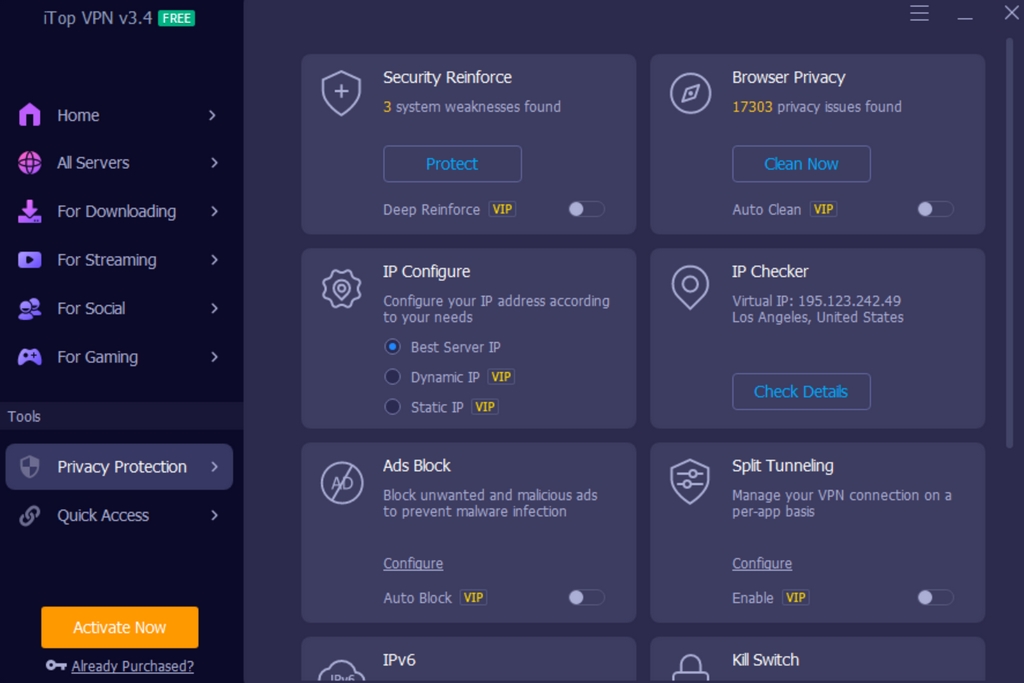Go to the Home menu item
Viewport: 1024px width, 683px height.
(119, 116)
